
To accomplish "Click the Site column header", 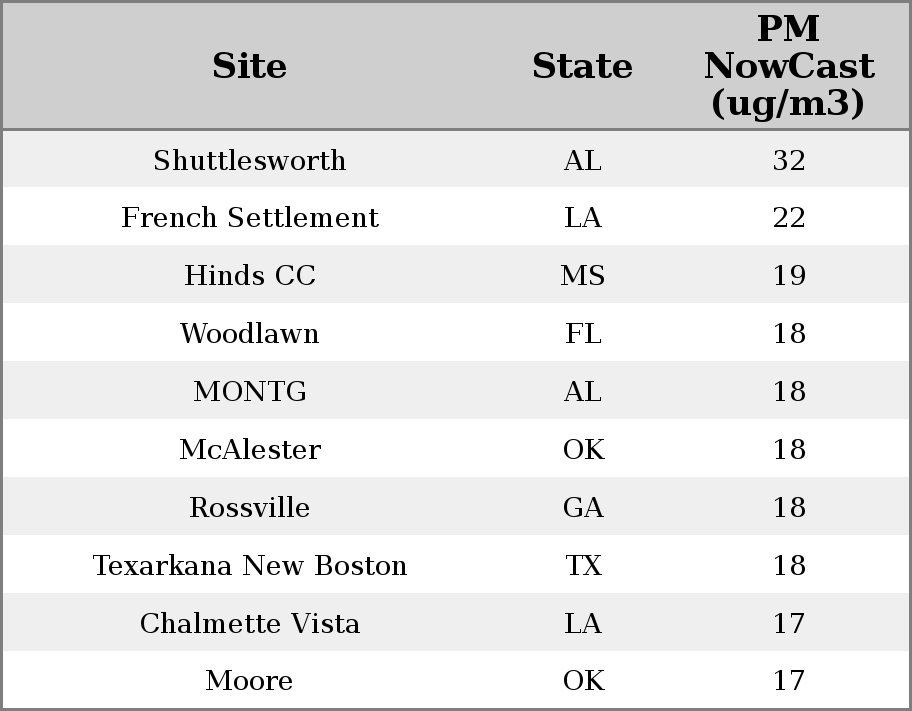I will coord(250,66).
